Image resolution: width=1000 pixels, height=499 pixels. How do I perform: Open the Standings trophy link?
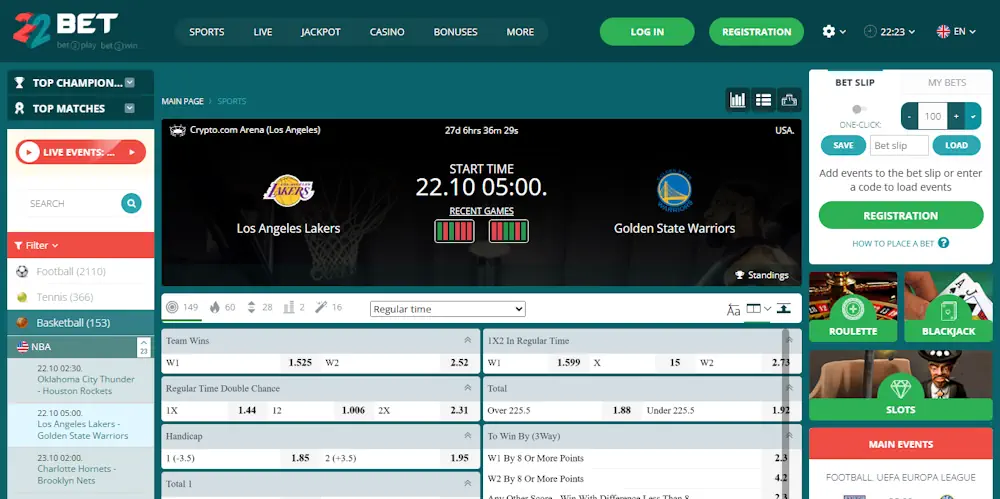pos(762,275)
